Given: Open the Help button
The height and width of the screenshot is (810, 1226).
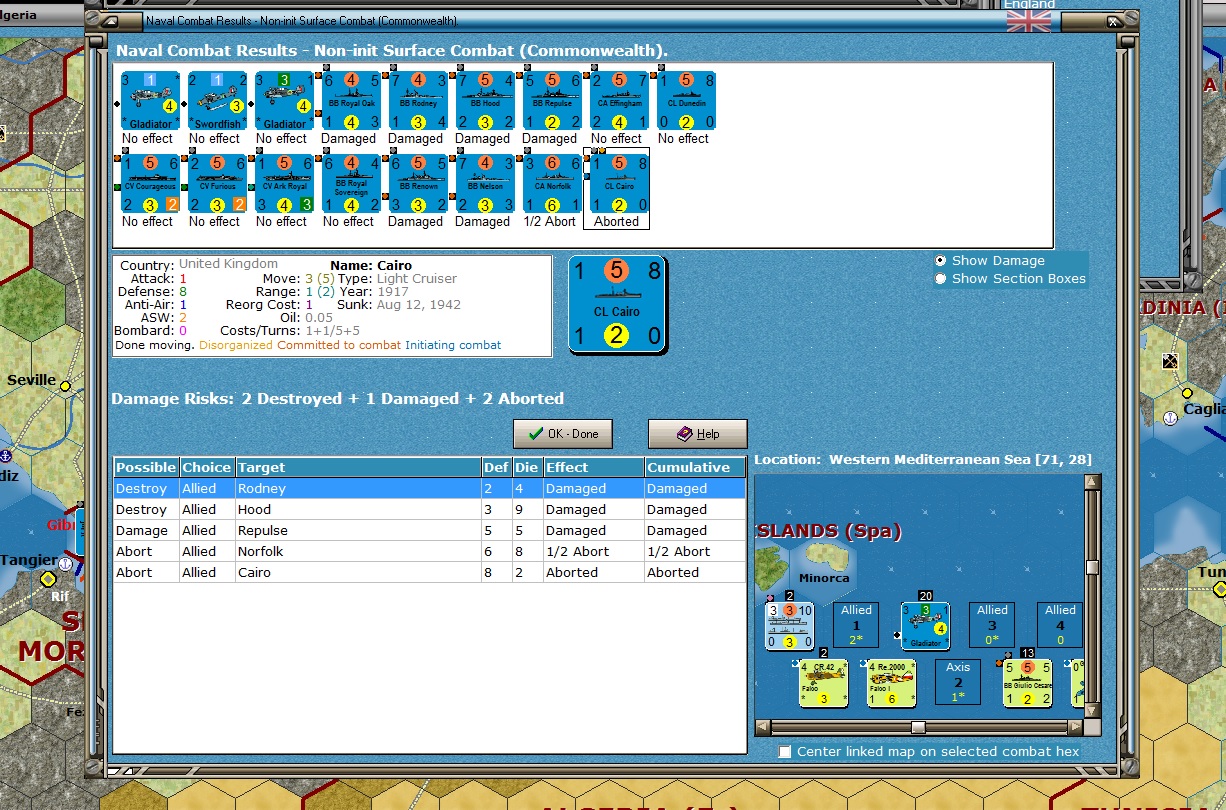Looking at the screenshot, I should tap(698, 434).
